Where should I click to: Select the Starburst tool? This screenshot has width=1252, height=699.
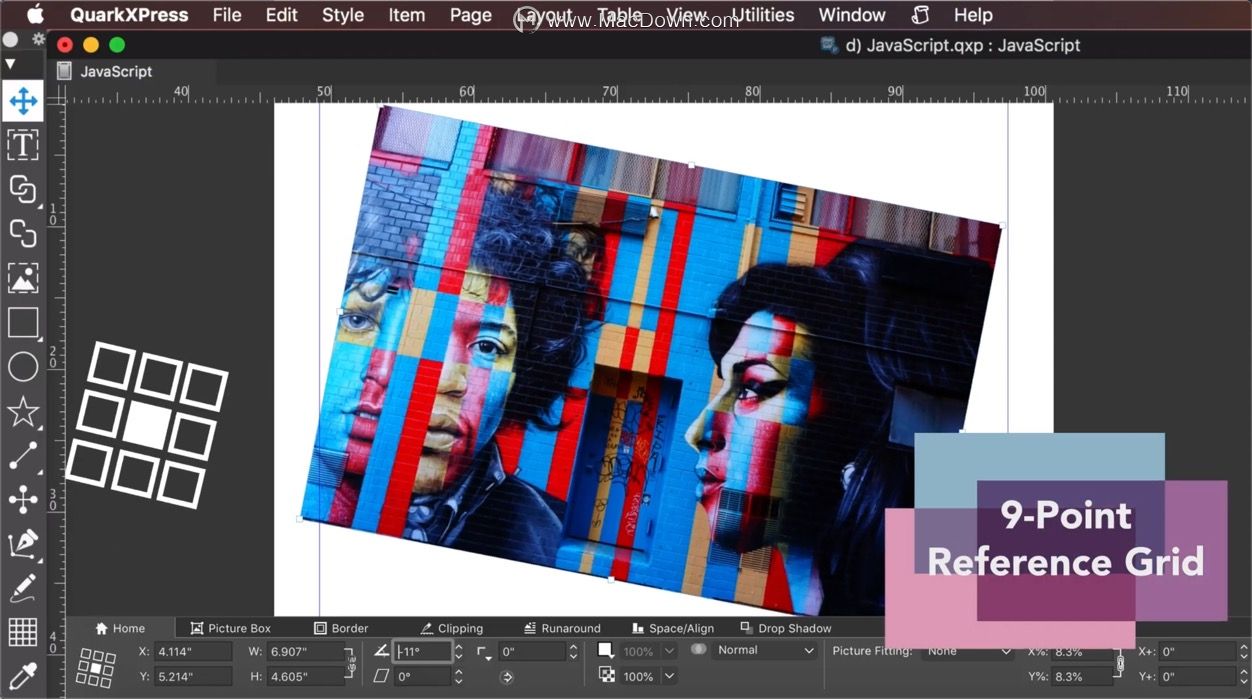23,411
